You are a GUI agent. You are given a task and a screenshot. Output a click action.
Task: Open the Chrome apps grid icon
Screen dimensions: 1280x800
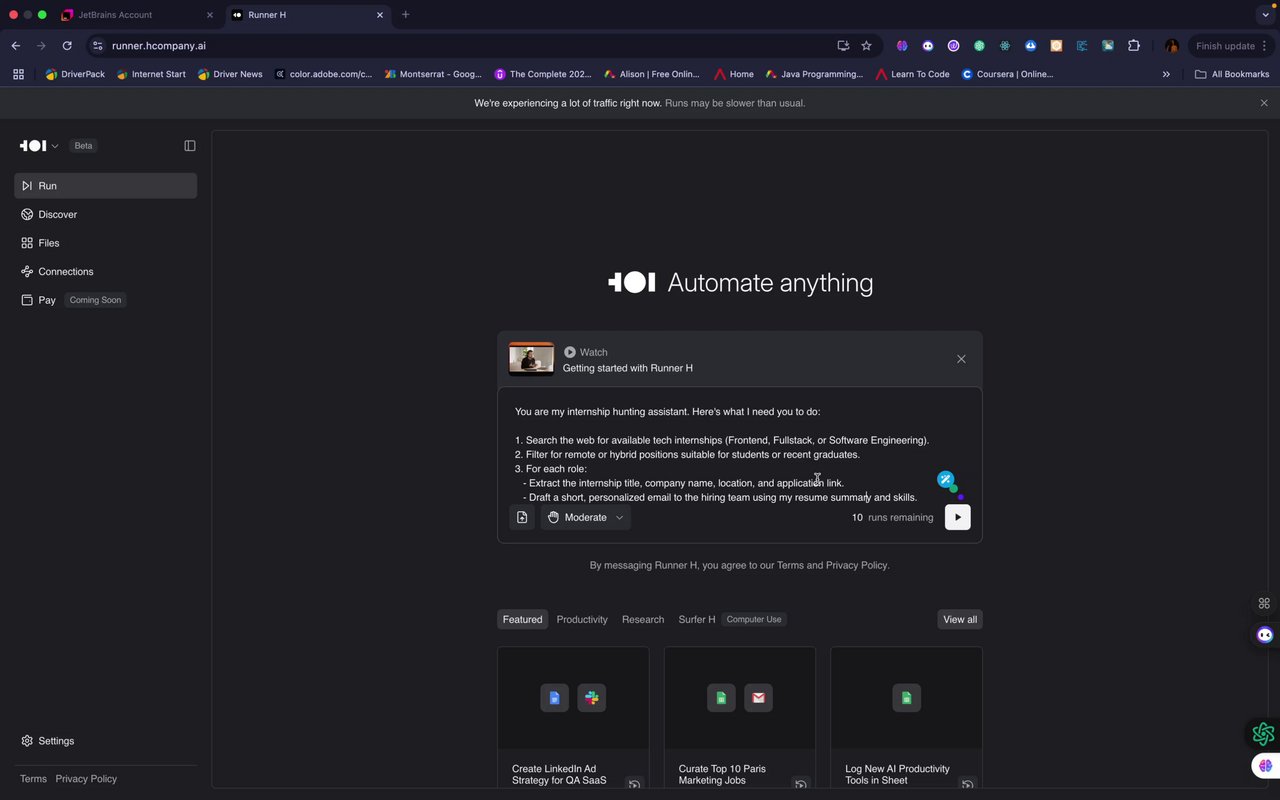point(18,74)
